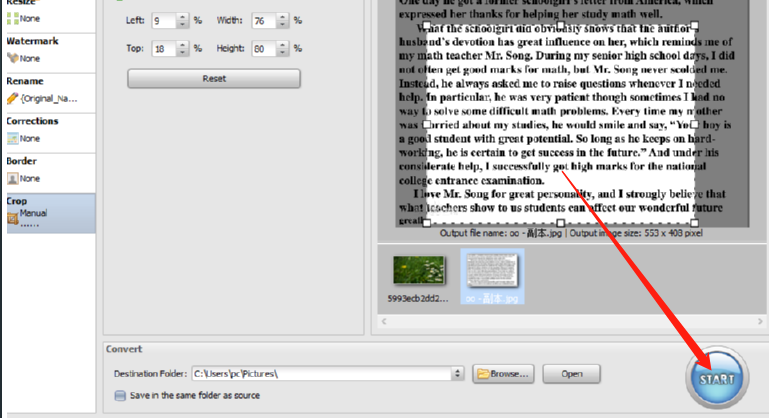Click the top-left crop handle
The width and height of the screenshot is (770, 418).
pos(427,25)
